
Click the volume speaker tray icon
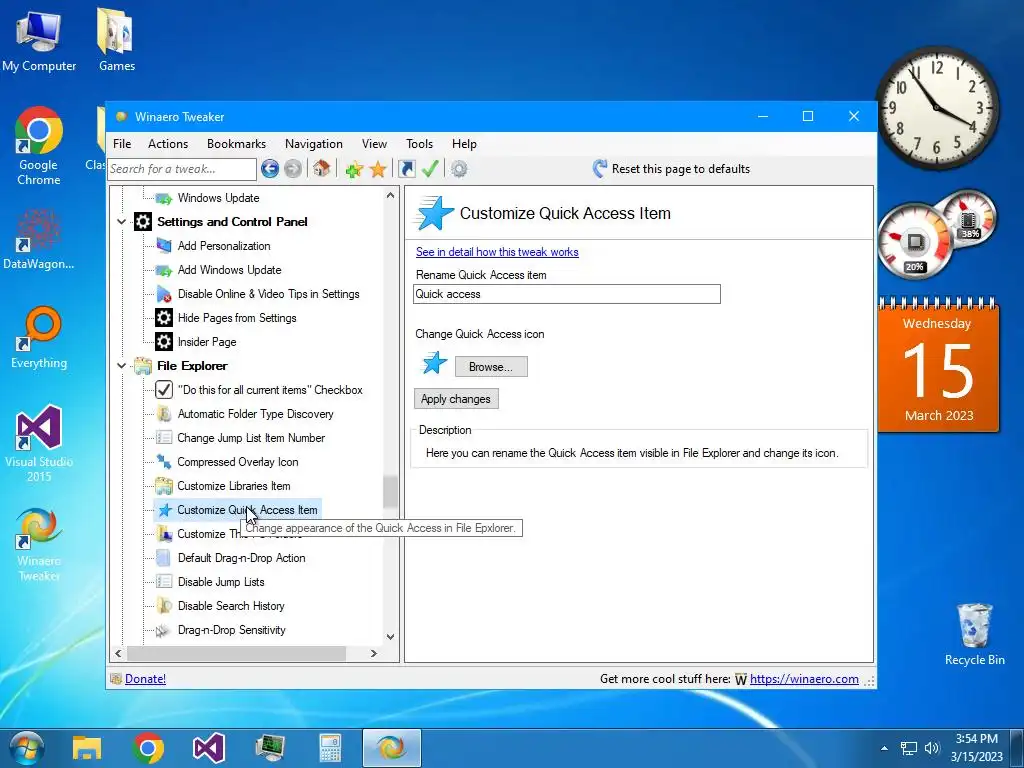[x=932, y=748]
